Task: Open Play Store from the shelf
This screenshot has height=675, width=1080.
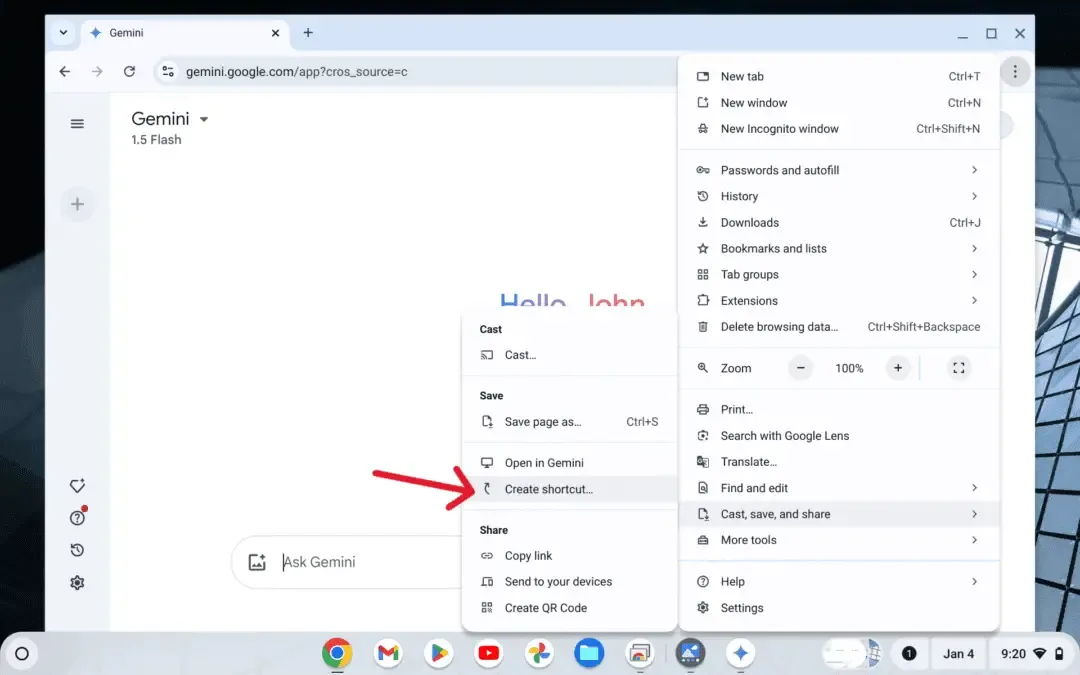Action: [x=438, y=653]
